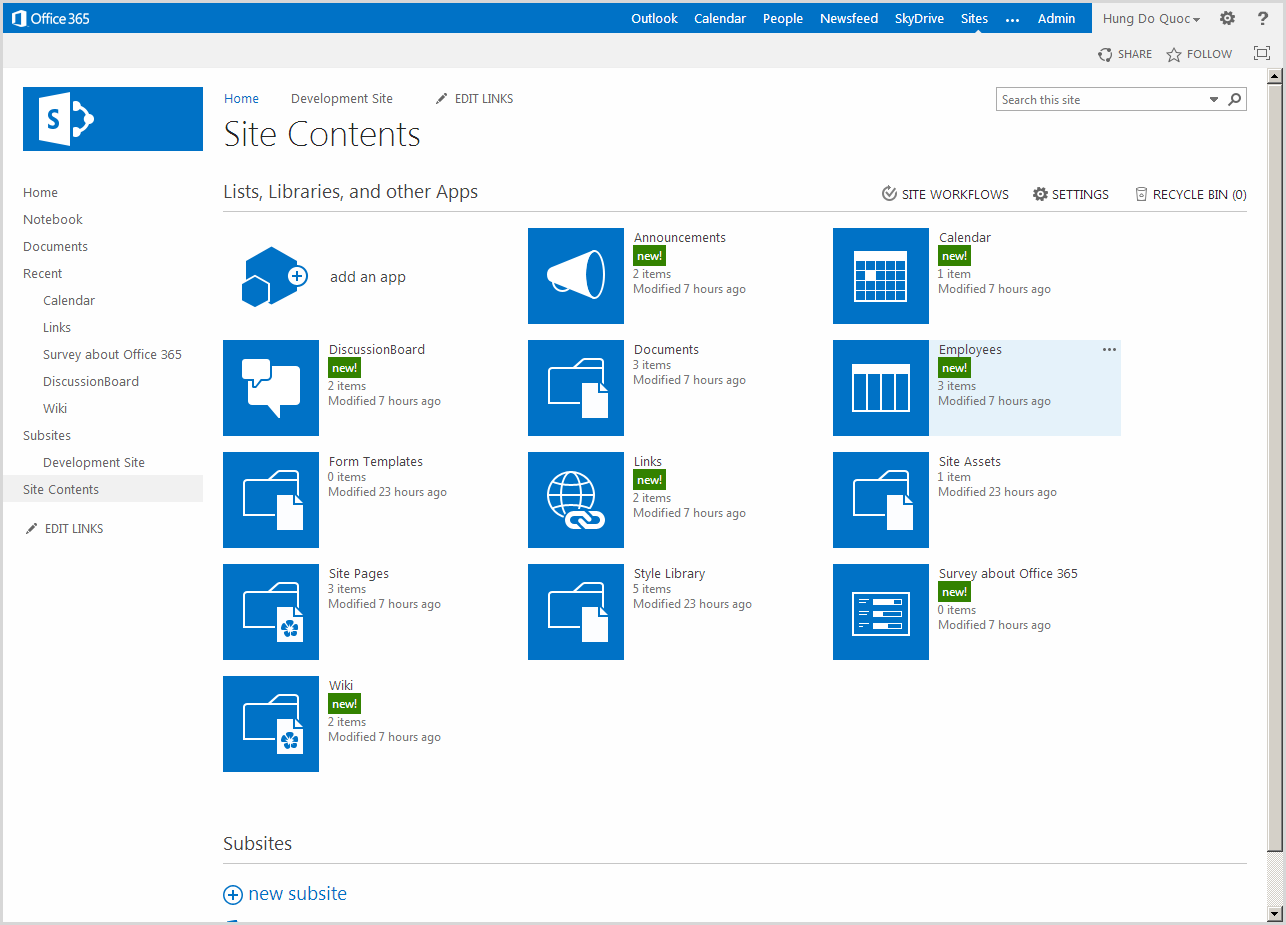The image size is (1286, 925).
Task: Click the Office 365 settings gear
Action: [1227, 17]
